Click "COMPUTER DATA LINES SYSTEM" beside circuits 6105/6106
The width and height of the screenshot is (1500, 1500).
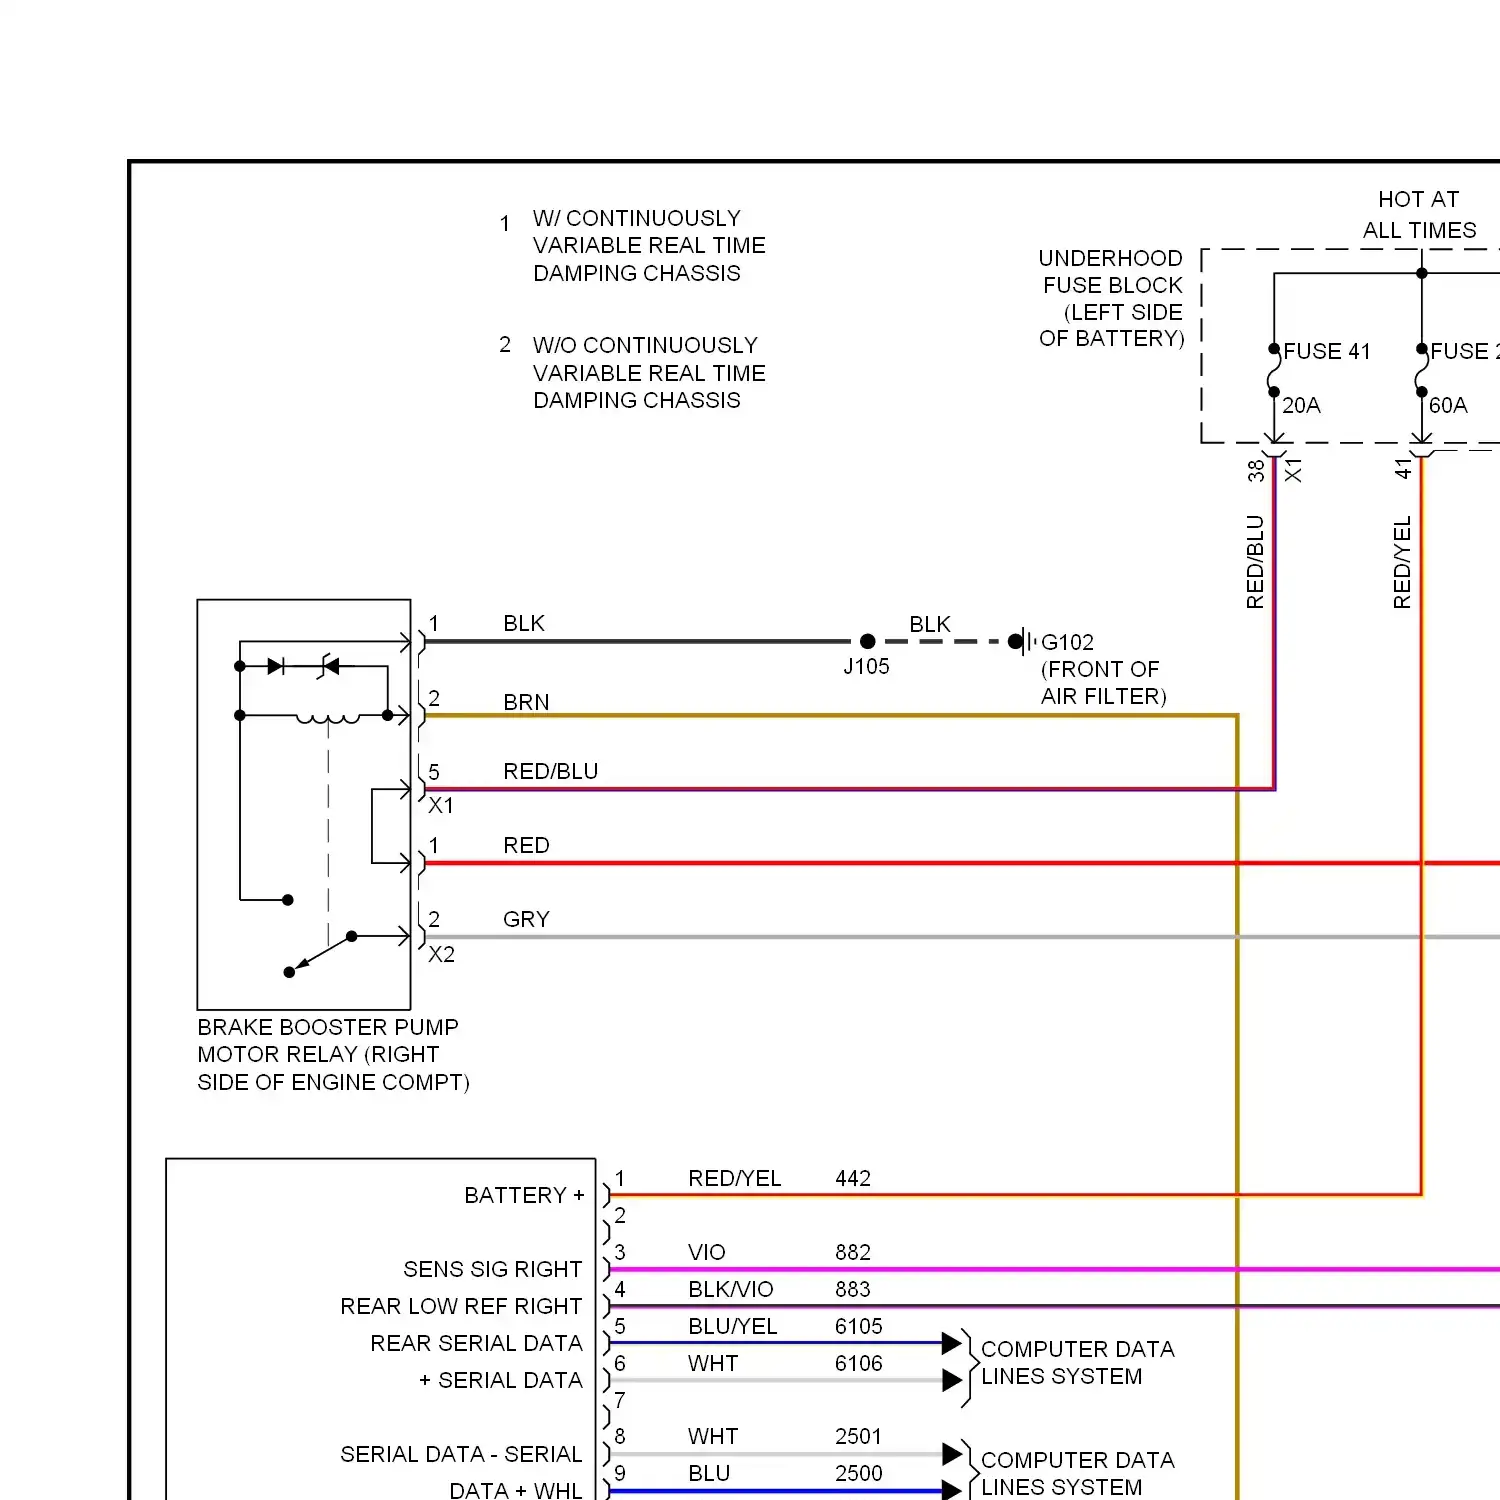coord(1077,1363)
